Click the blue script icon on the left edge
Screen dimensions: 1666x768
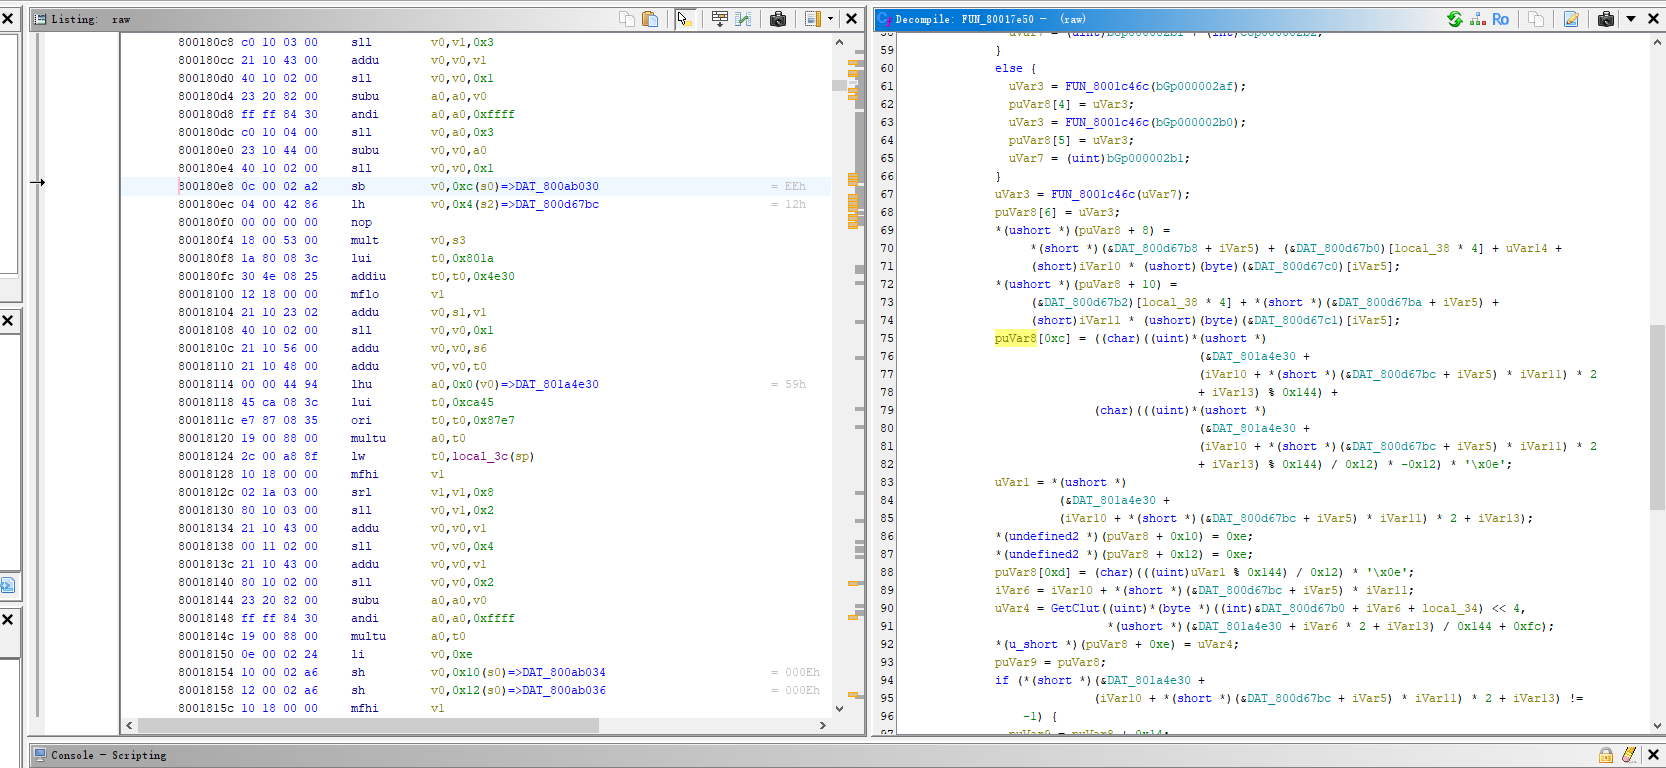[x=7, y=585]
